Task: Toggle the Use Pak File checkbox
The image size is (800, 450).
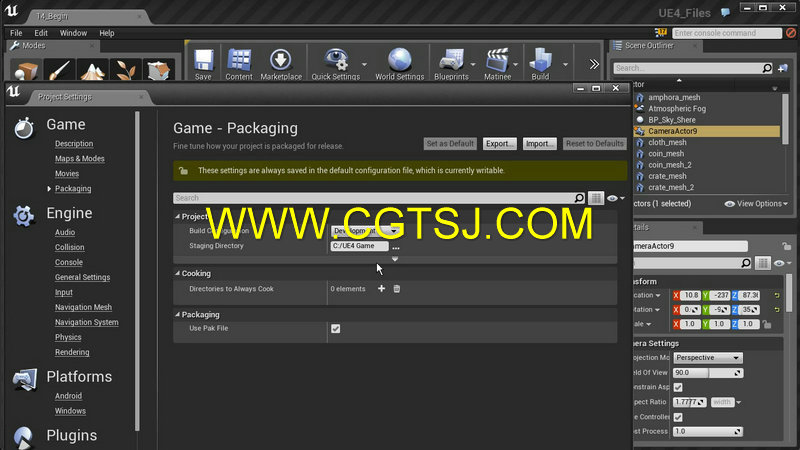Action: coord(336,329)
